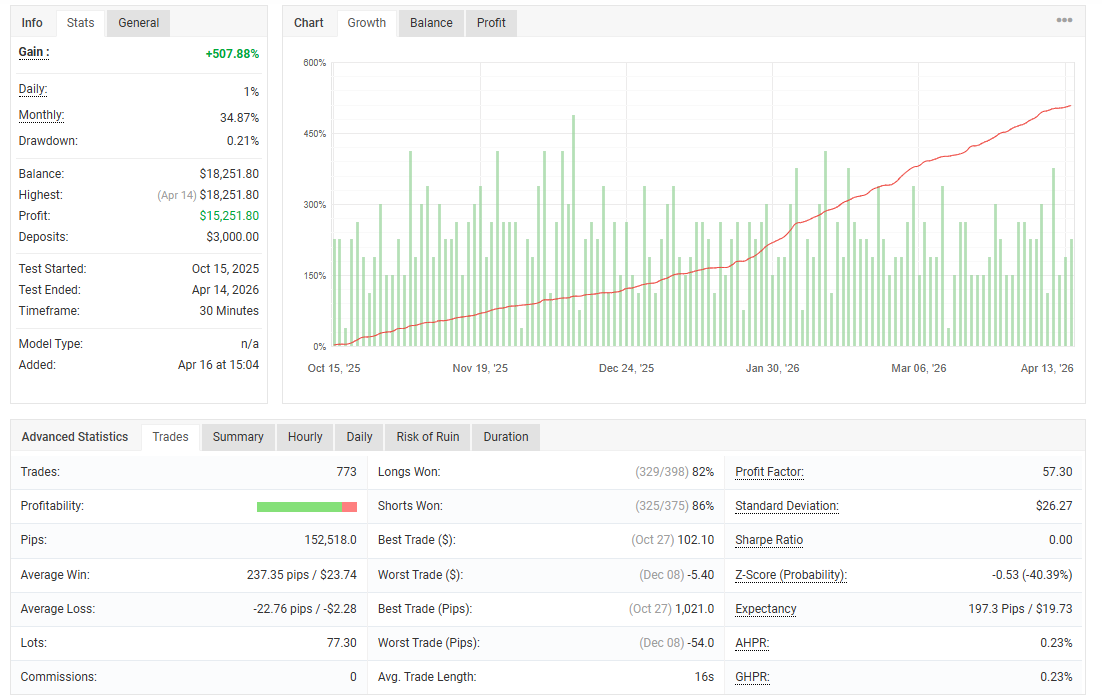Click the deposits value $3,000.00
The height and width of the screenshot is (700, 1102).
tap(233, 237)
